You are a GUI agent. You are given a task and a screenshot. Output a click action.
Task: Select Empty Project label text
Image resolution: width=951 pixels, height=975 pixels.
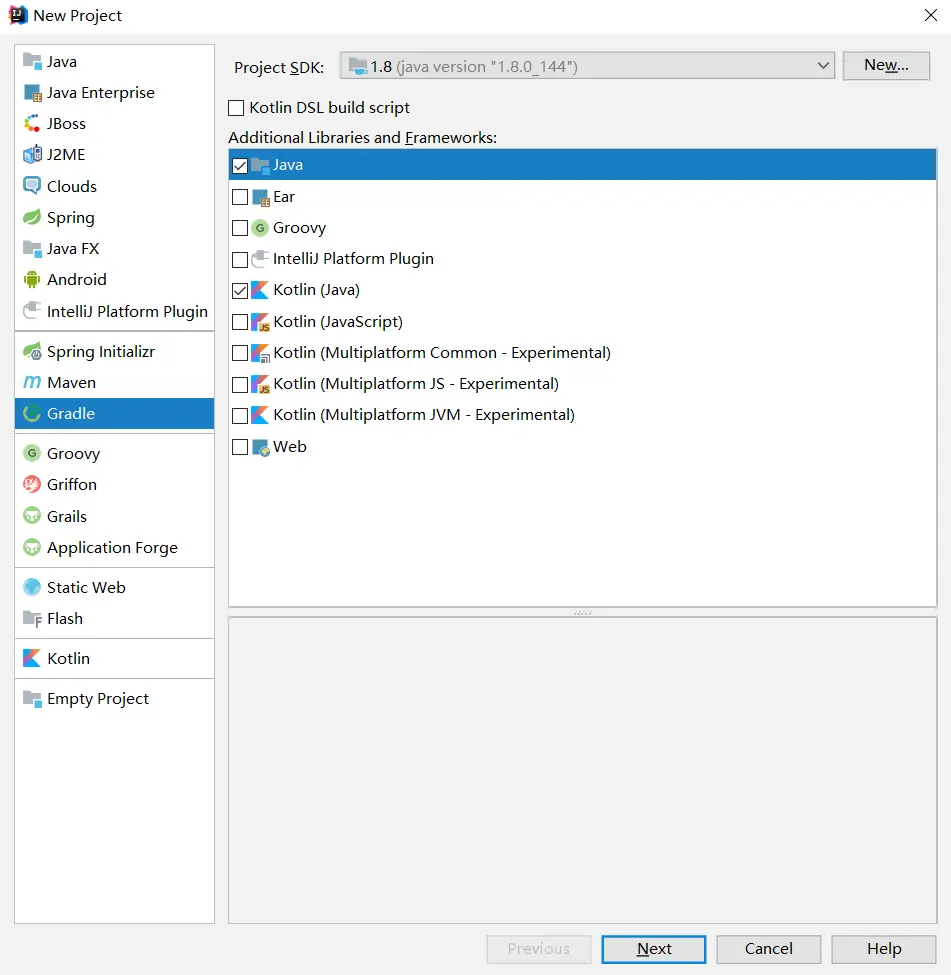click(x=98, y=699)
